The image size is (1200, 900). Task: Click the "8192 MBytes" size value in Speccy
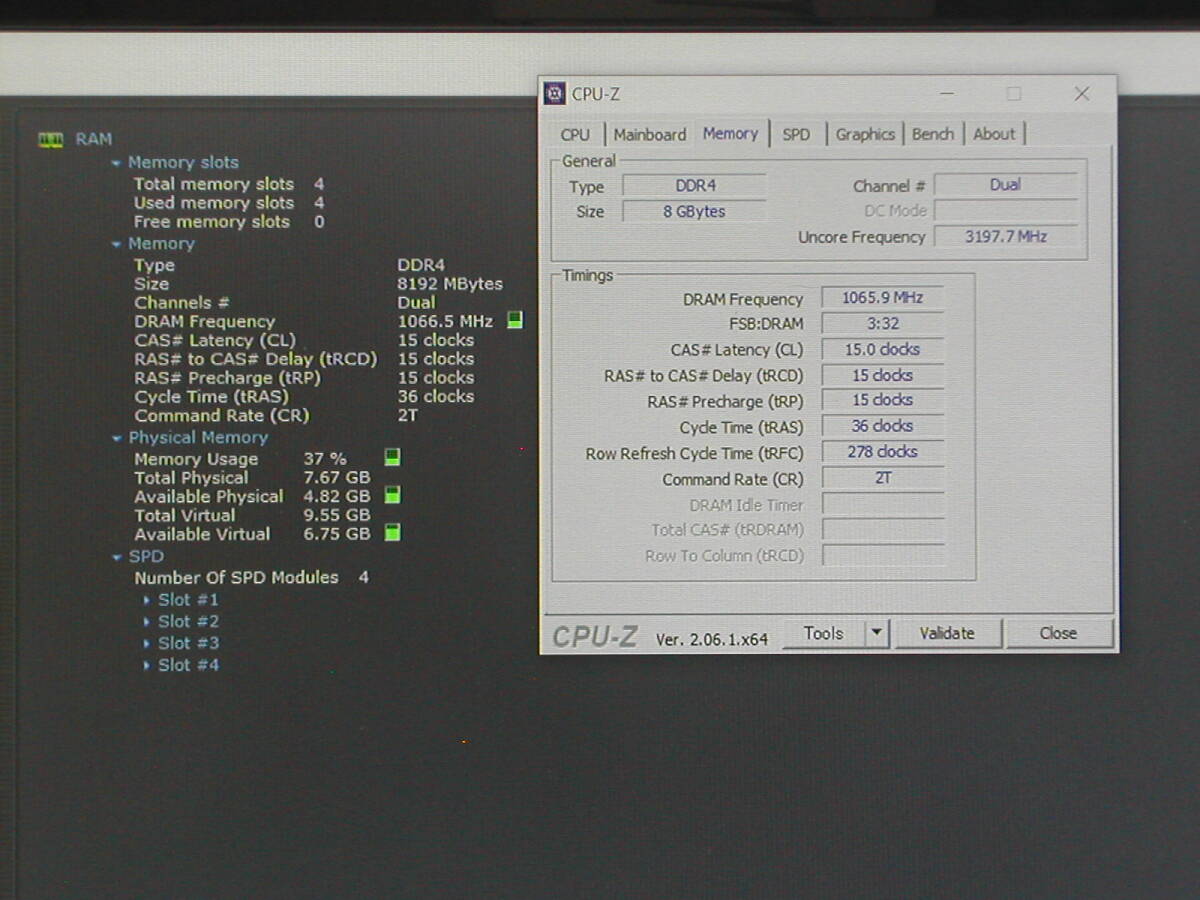450,284
